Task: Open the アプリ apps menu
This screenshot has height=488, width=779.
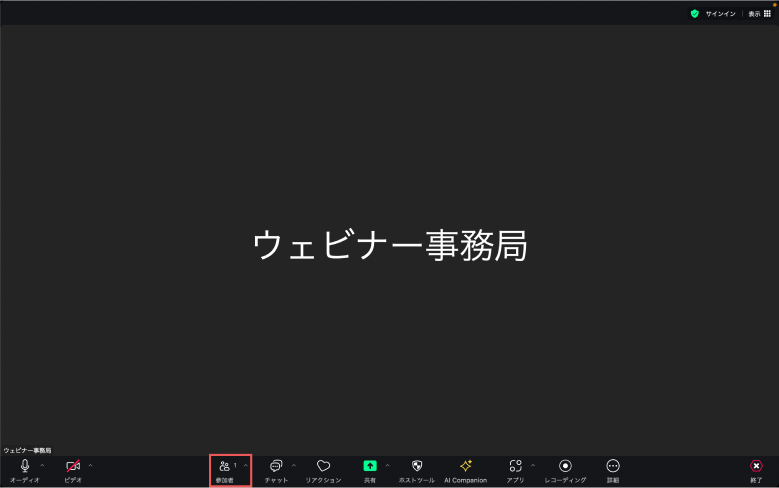Action: pyautogui.click(x=515, y=467)
